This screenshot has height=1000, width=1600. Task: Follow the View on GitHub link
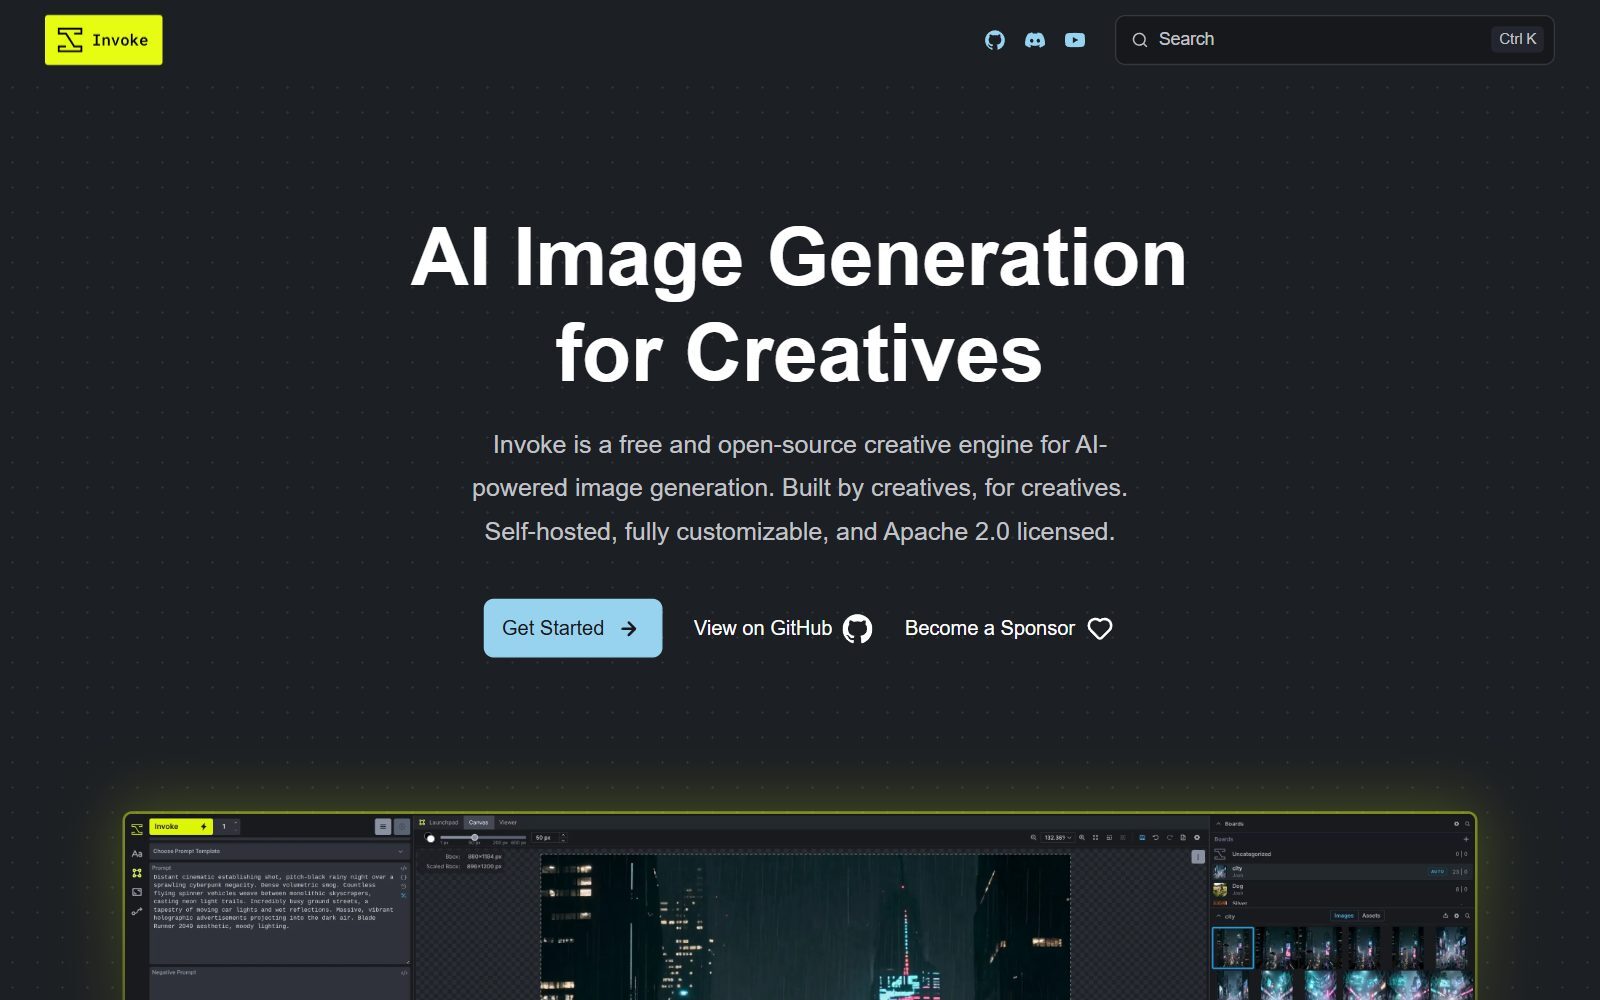tap(783, 628)
